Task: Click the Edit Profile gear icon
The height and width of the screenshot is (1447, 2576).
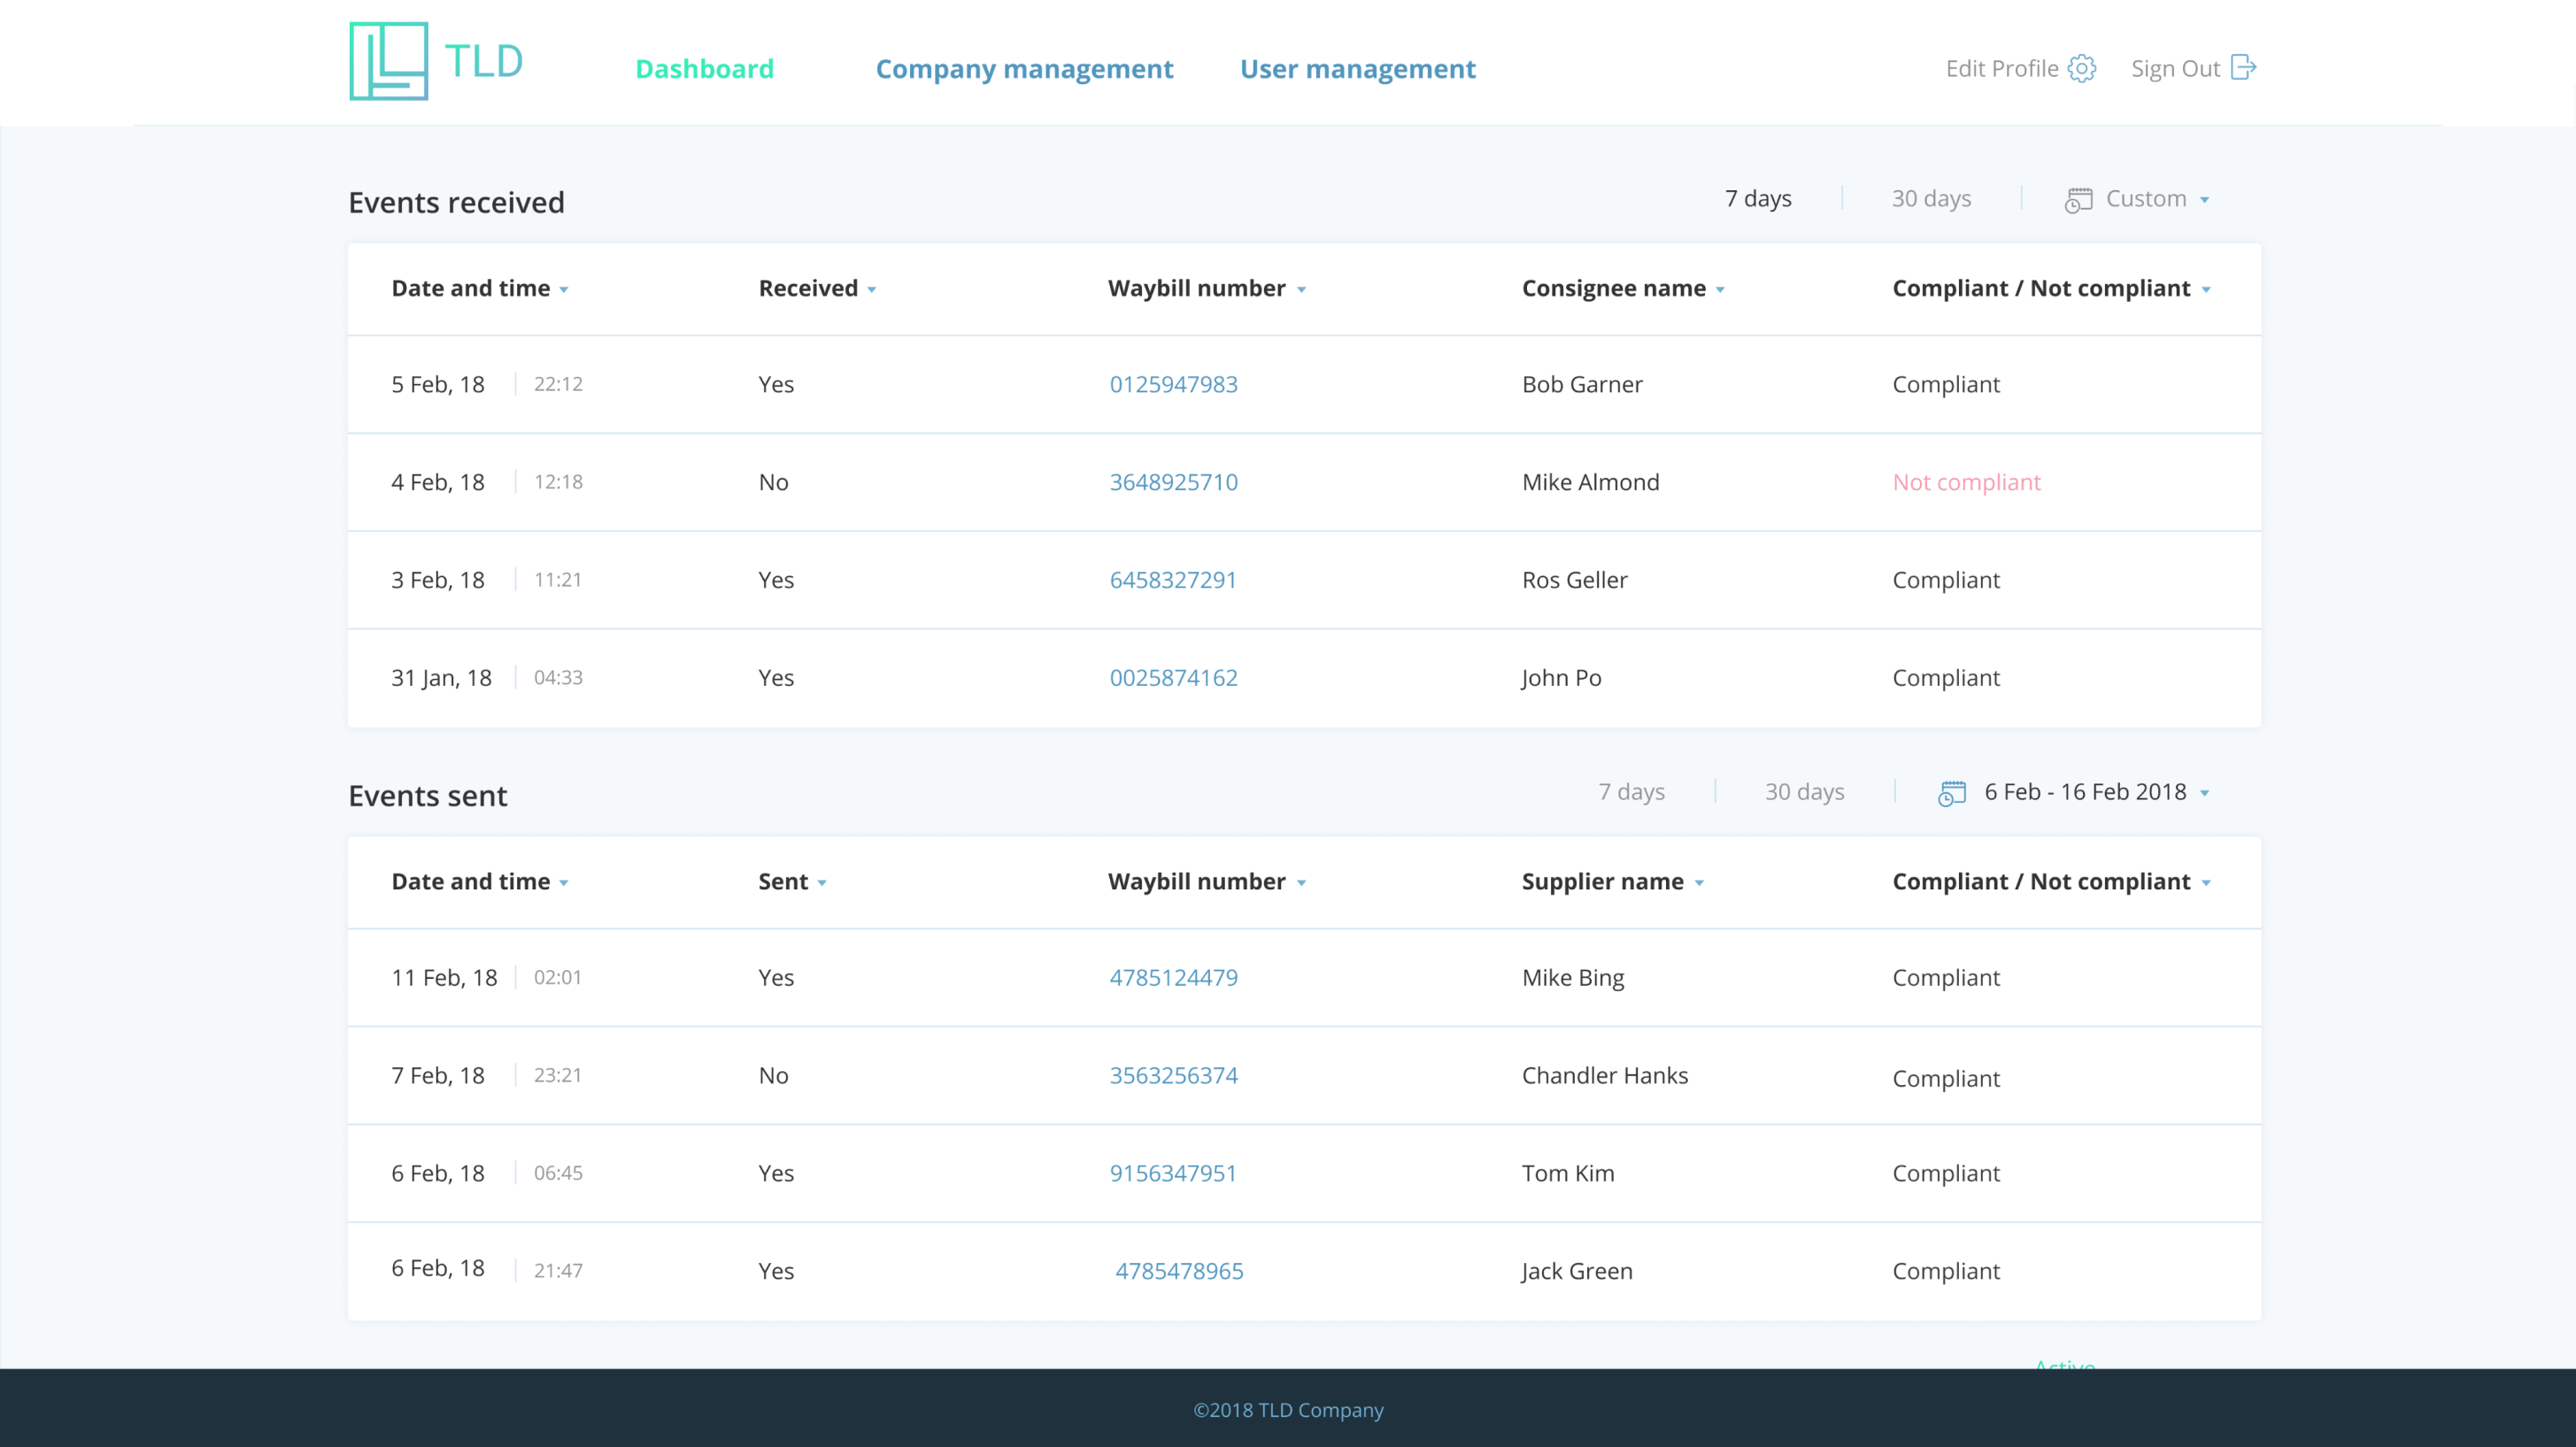Action: tap(2081, 68)
